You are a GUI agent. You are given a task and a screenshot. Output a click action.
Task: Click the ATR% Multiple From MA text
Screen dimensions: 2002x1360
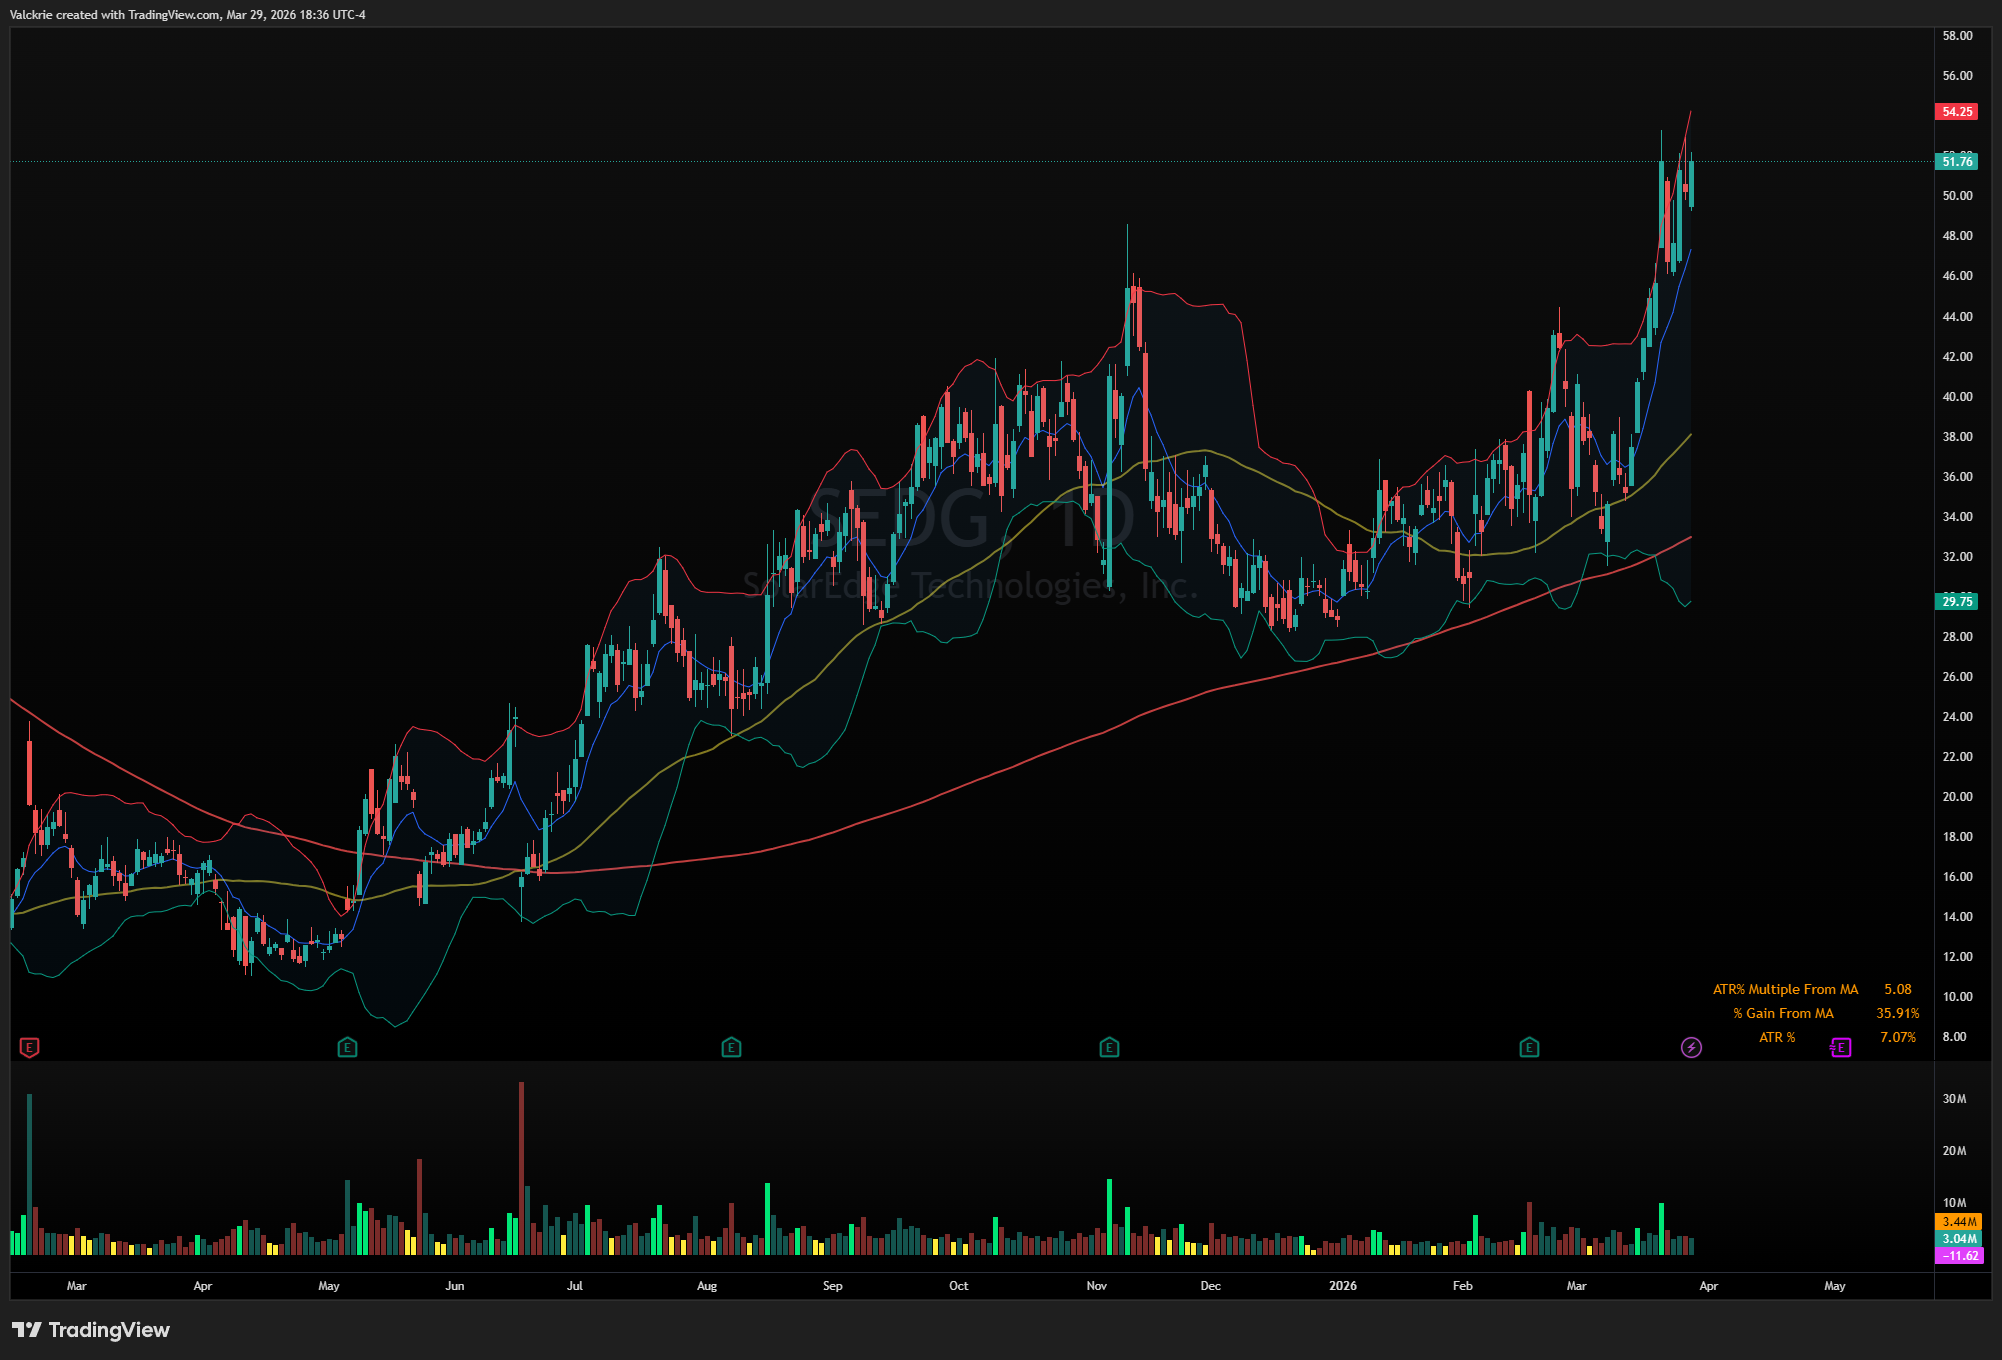(x=1785, y=989)
